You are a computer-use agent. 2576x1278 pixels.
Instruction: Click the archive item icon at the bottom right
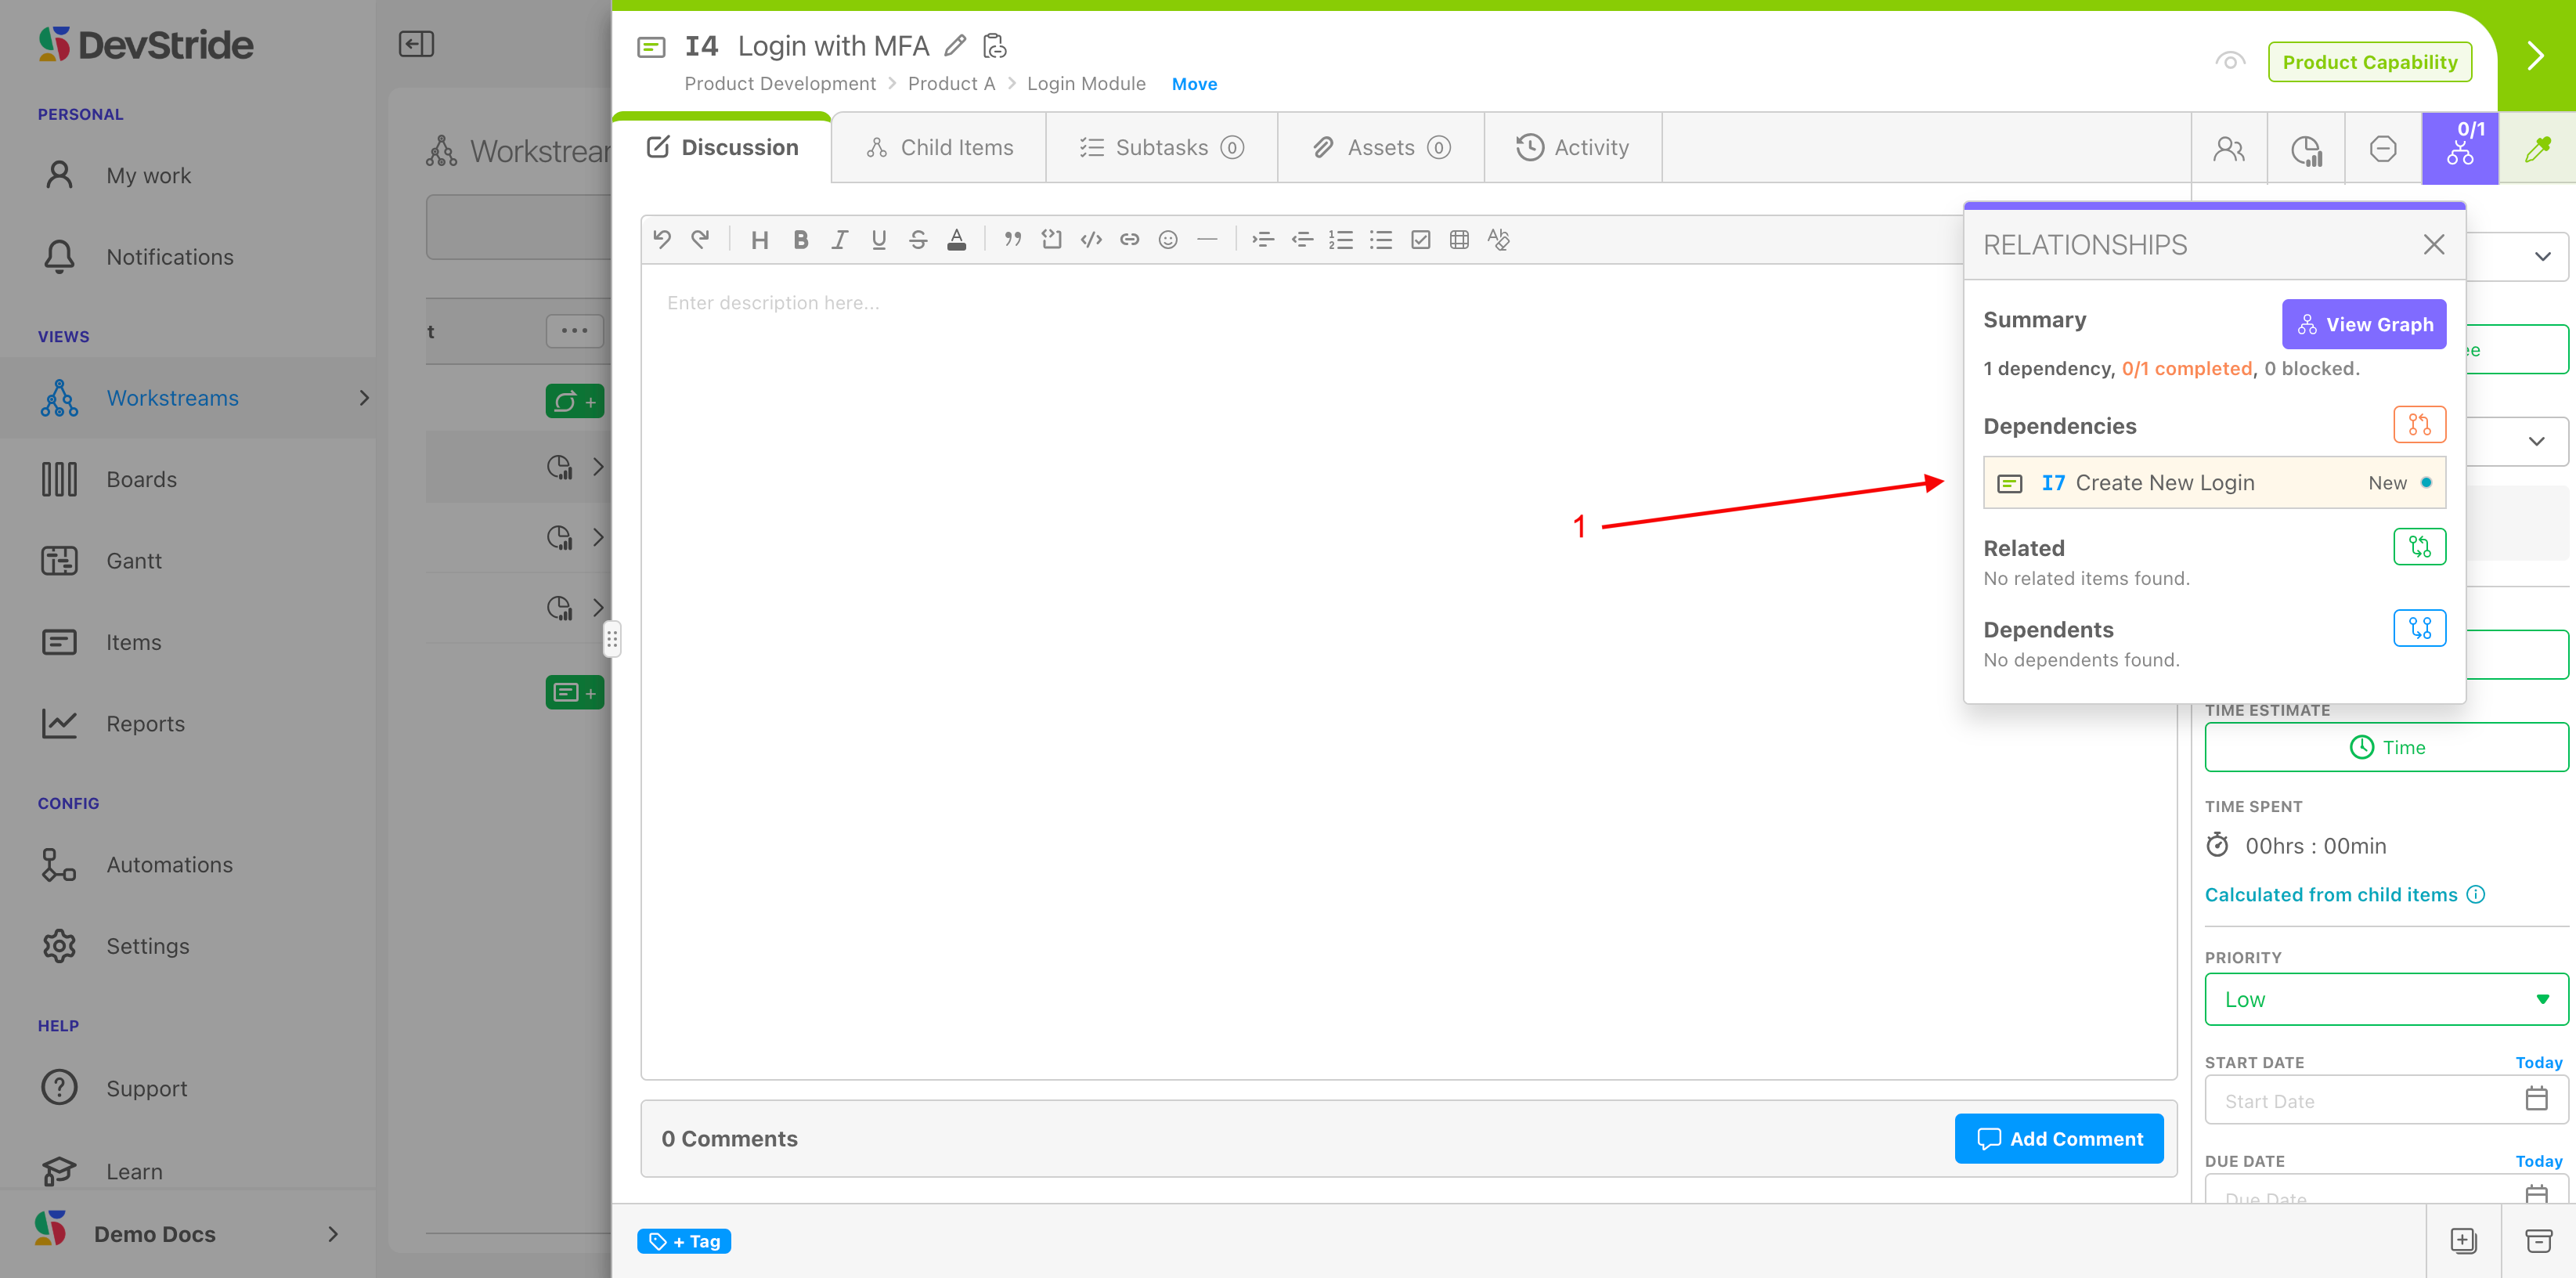[2538, 1241]
